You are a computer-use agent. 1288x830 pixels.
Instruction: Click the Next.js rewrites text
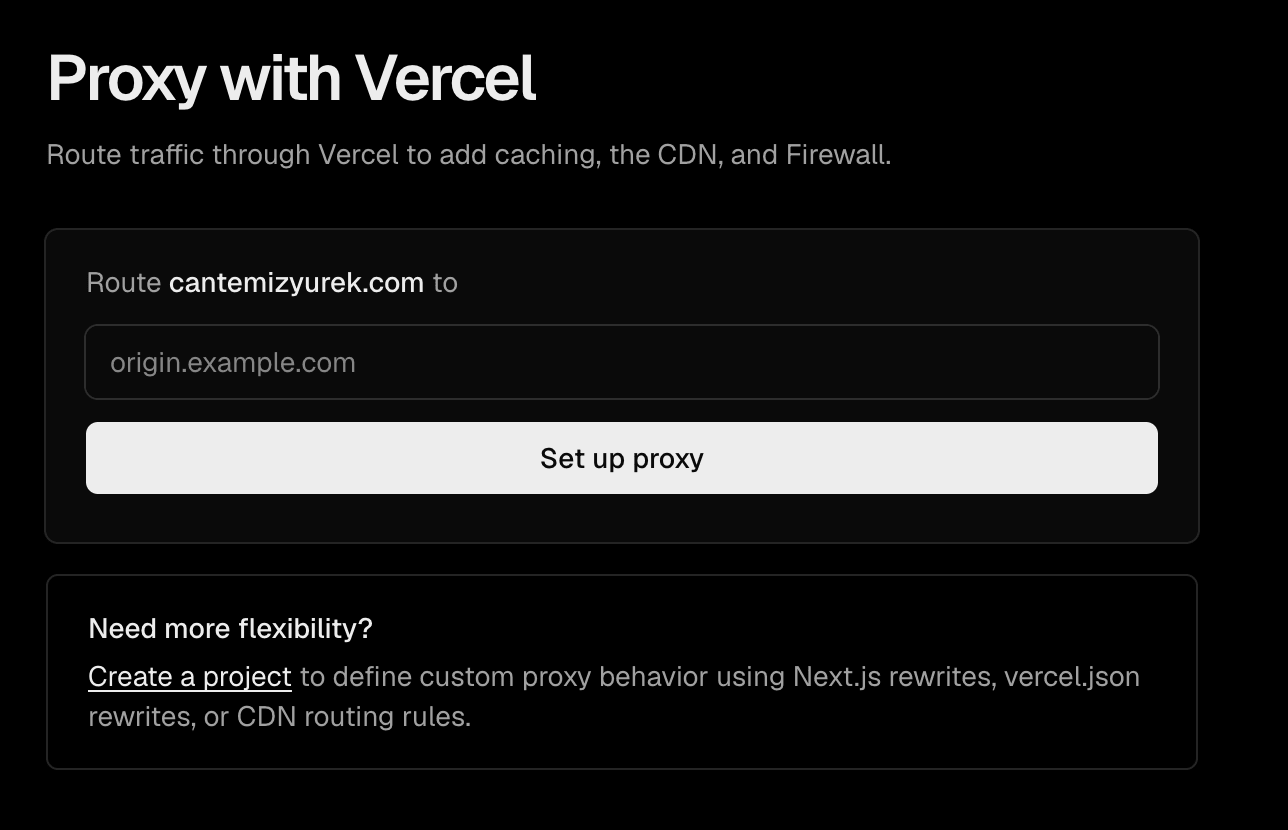(x=892, y=677)
